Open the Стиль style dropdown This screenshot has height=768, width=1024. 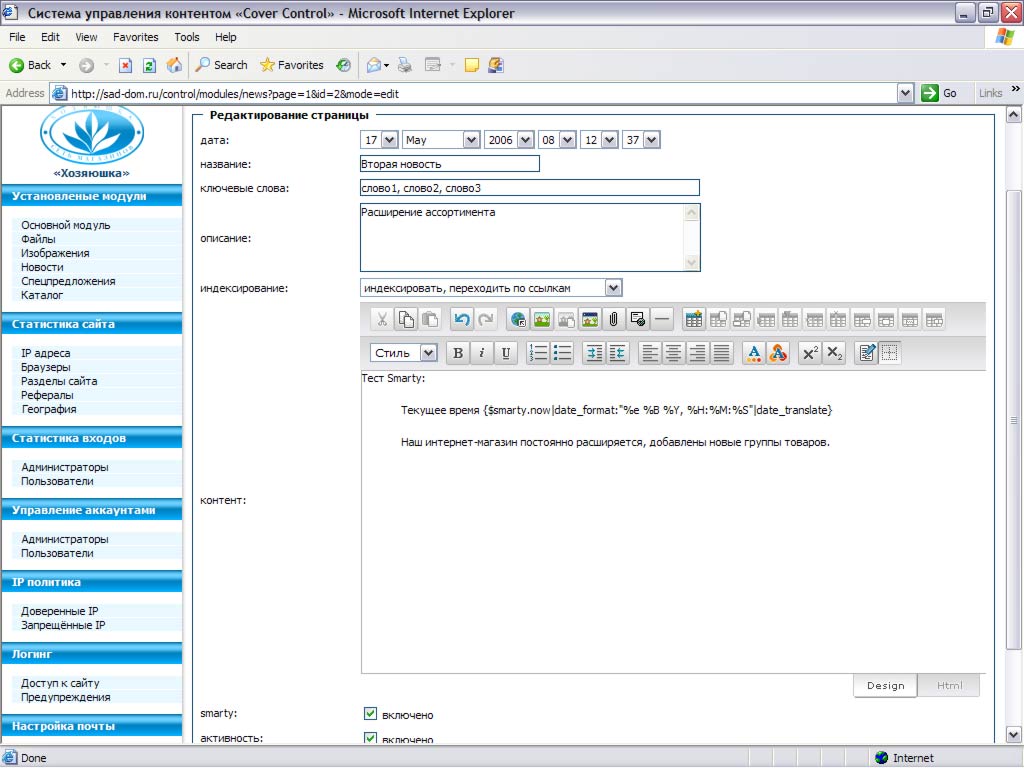tap(428, 353)
